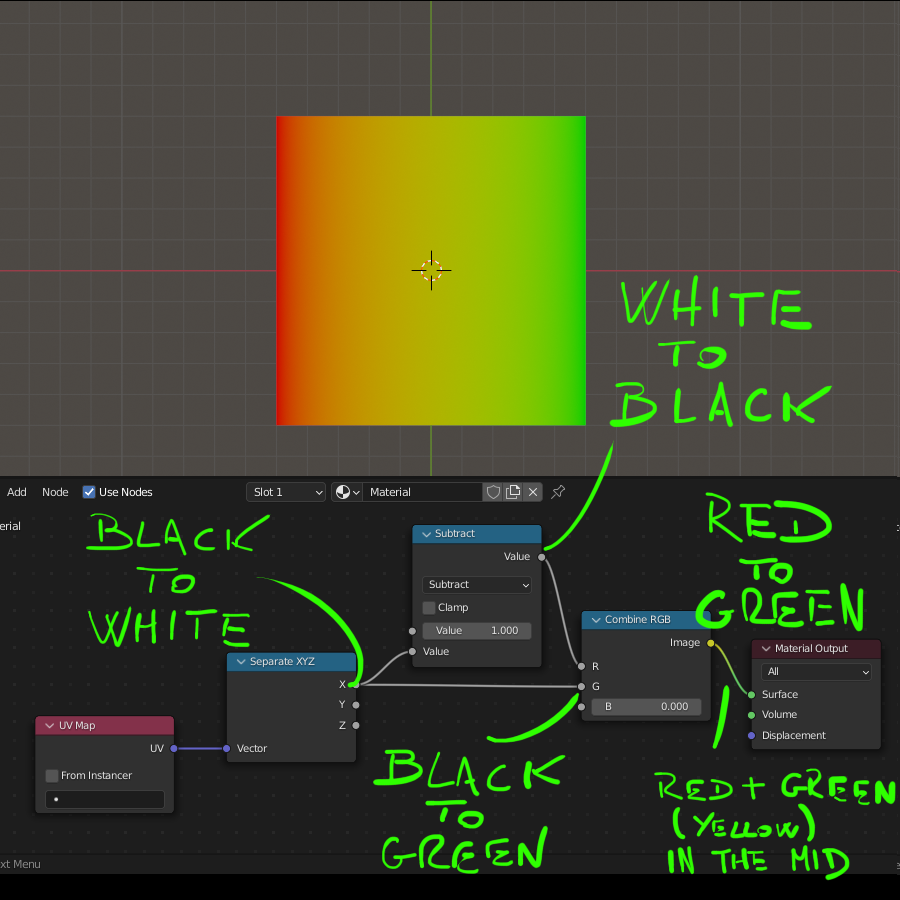Image resolution: width=900 pixels, height=900 pixels.
Task: Click the Subtract node Value output socket
Action: pos(541,557)
